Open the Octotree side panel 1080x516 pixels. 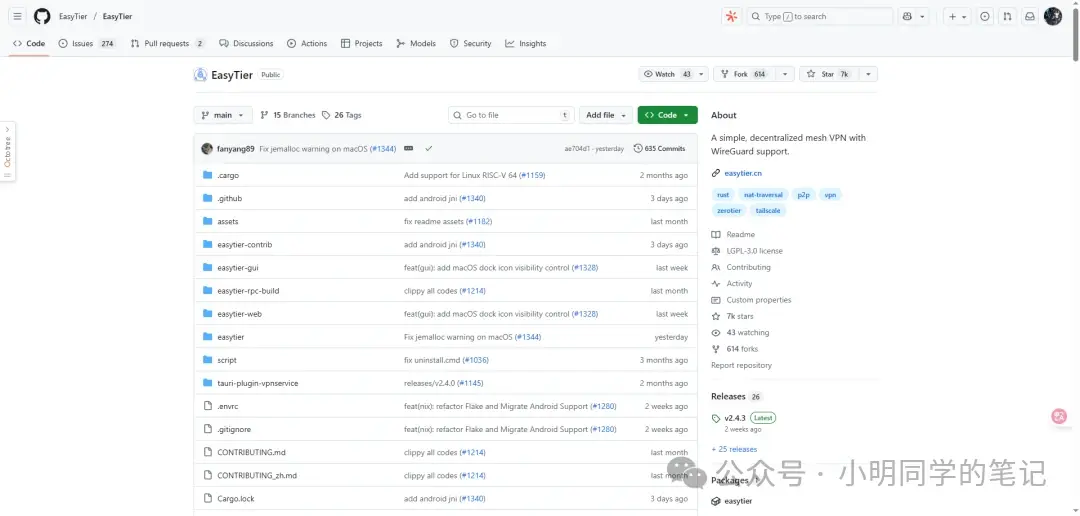(8, 152)
